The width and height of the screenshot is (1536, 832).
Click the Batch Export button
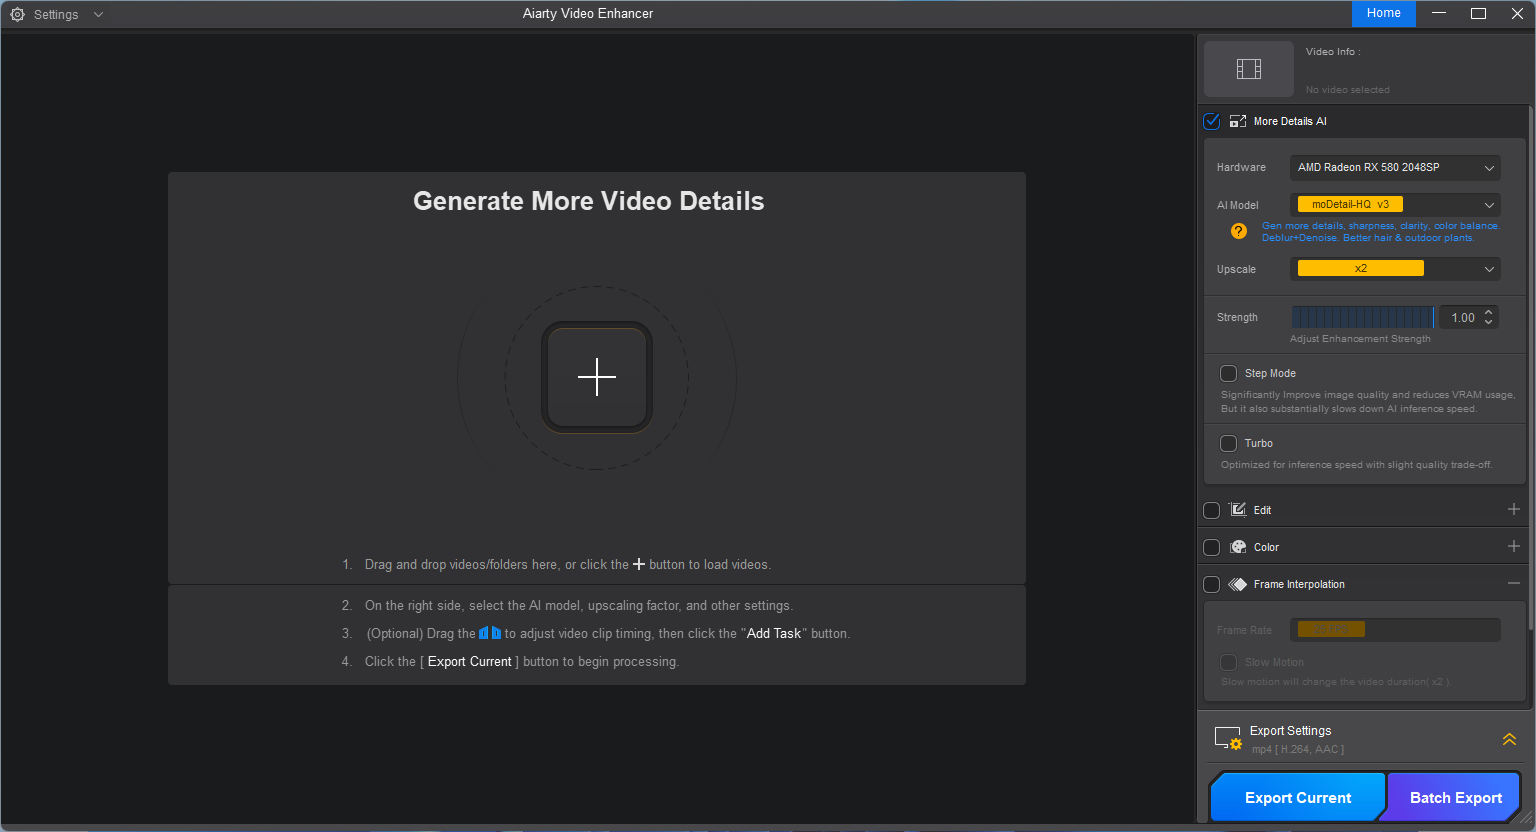click(x=1455, y=798)
